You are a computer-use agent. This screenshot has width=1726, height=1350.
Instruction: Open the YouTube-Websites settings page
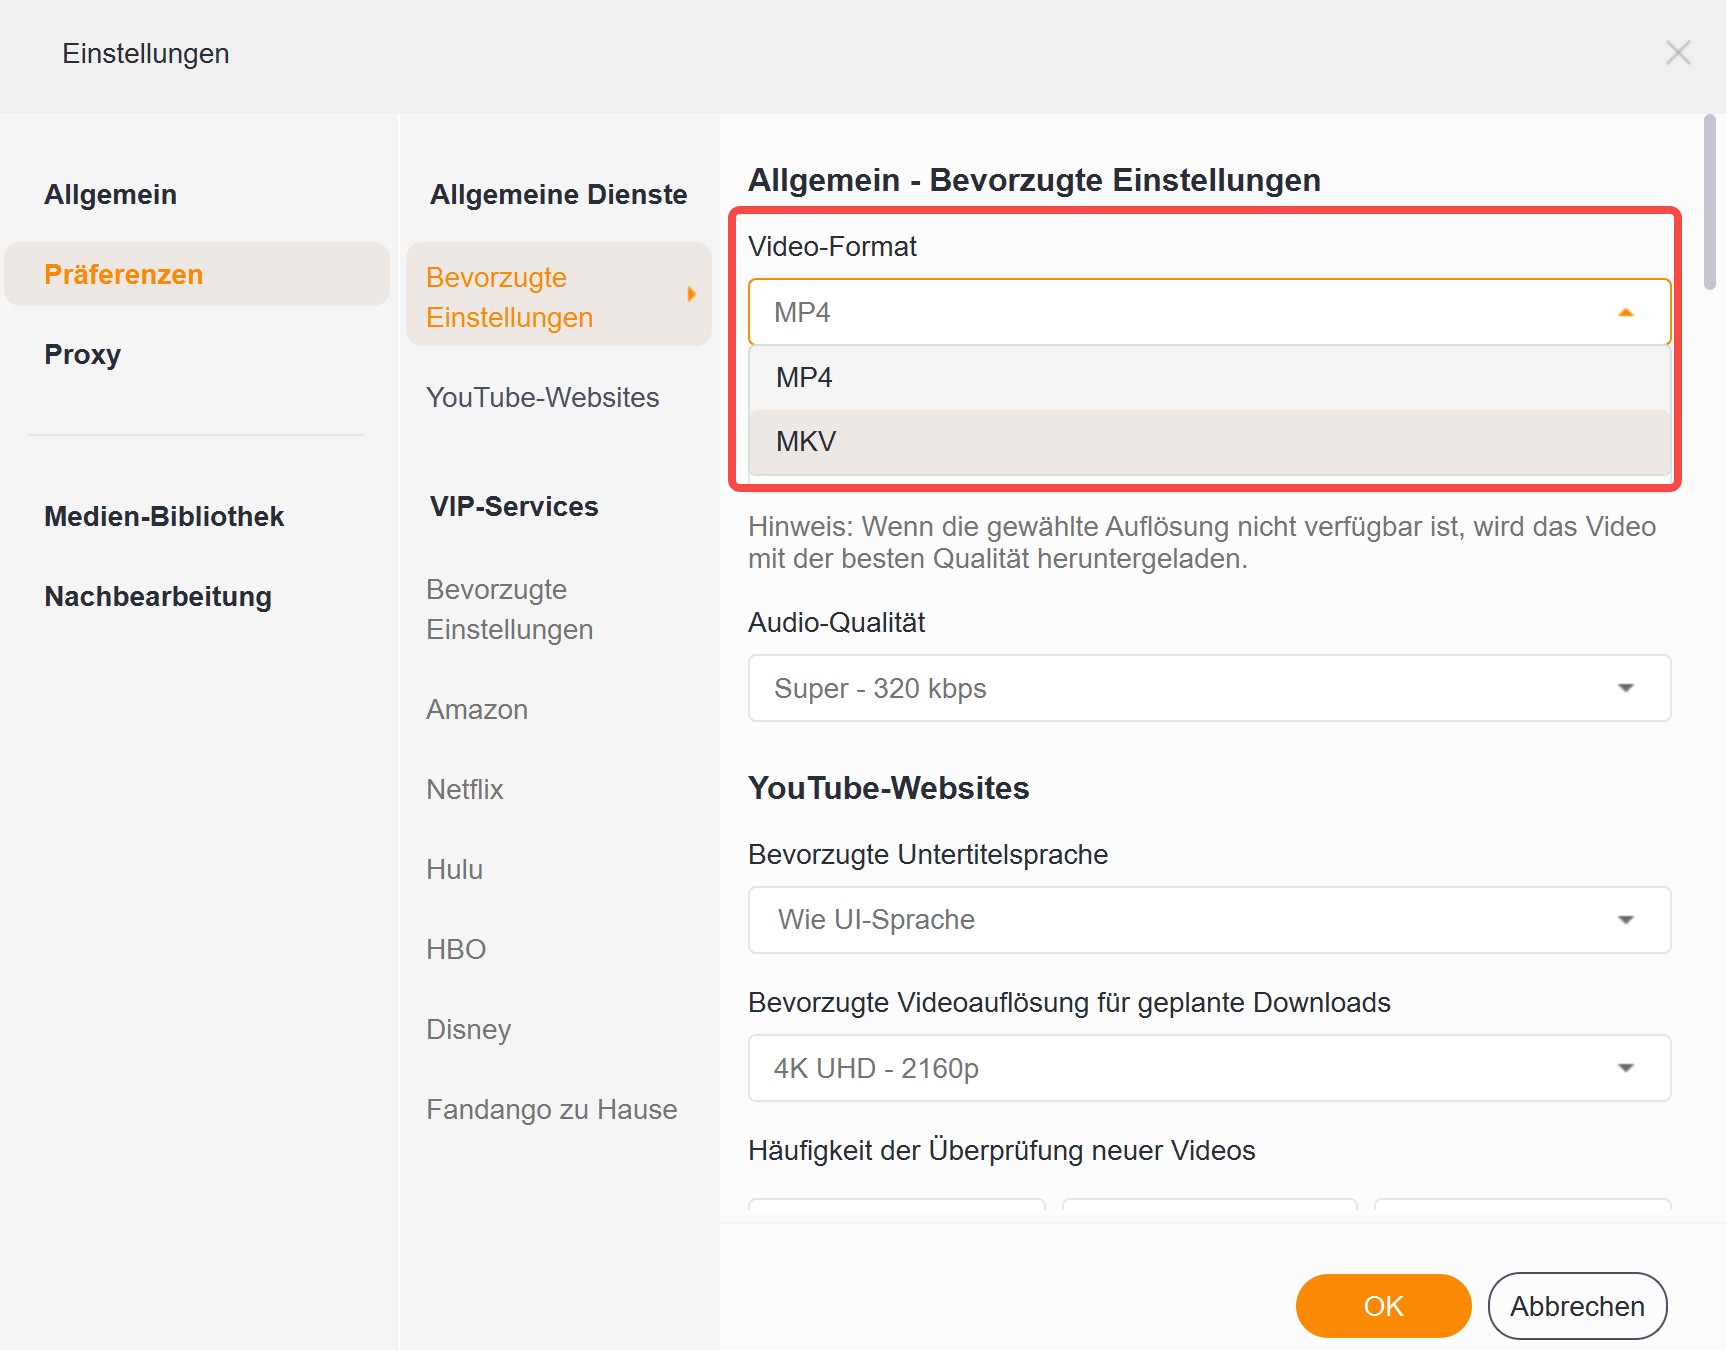tap(543, 397)
